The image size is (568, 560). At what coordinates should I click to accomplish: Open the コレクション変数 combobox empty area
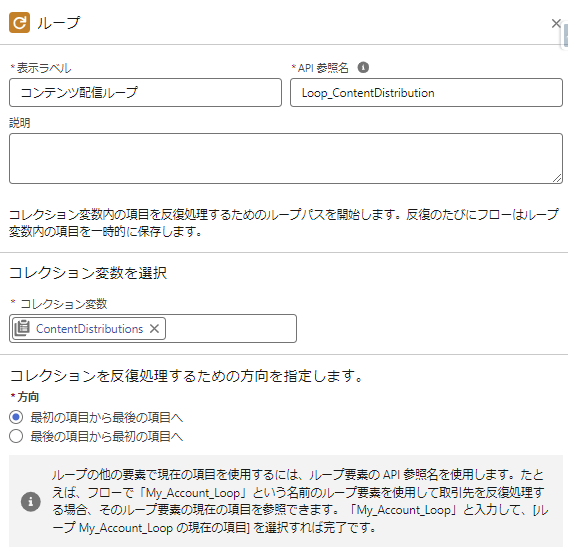click(231, 329)
